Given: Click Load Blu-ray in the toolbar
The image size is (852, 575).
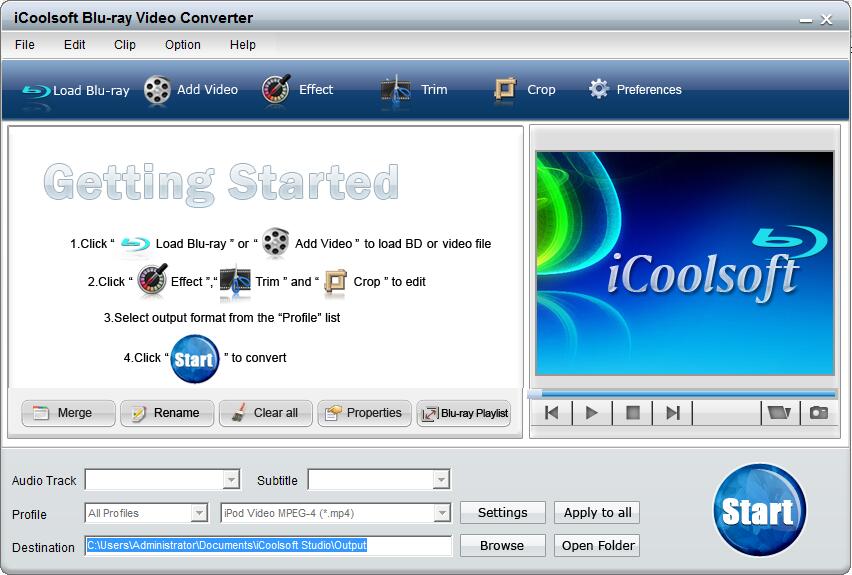Looking at the screenshot, I should point(76,90).
